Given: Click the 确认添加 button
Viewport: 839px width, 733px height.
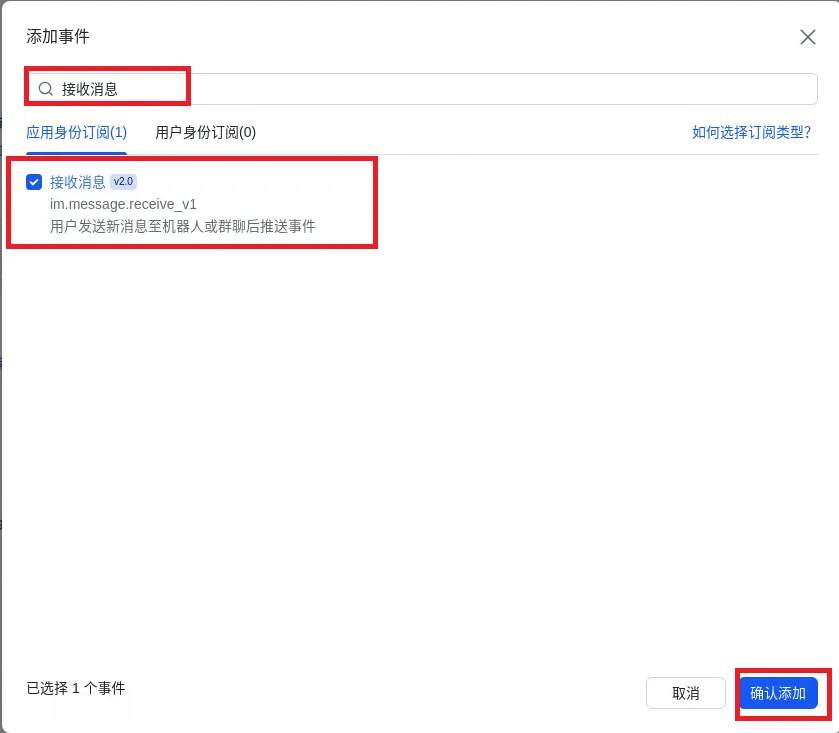Looking at the screenshot, I should point(778,693).
